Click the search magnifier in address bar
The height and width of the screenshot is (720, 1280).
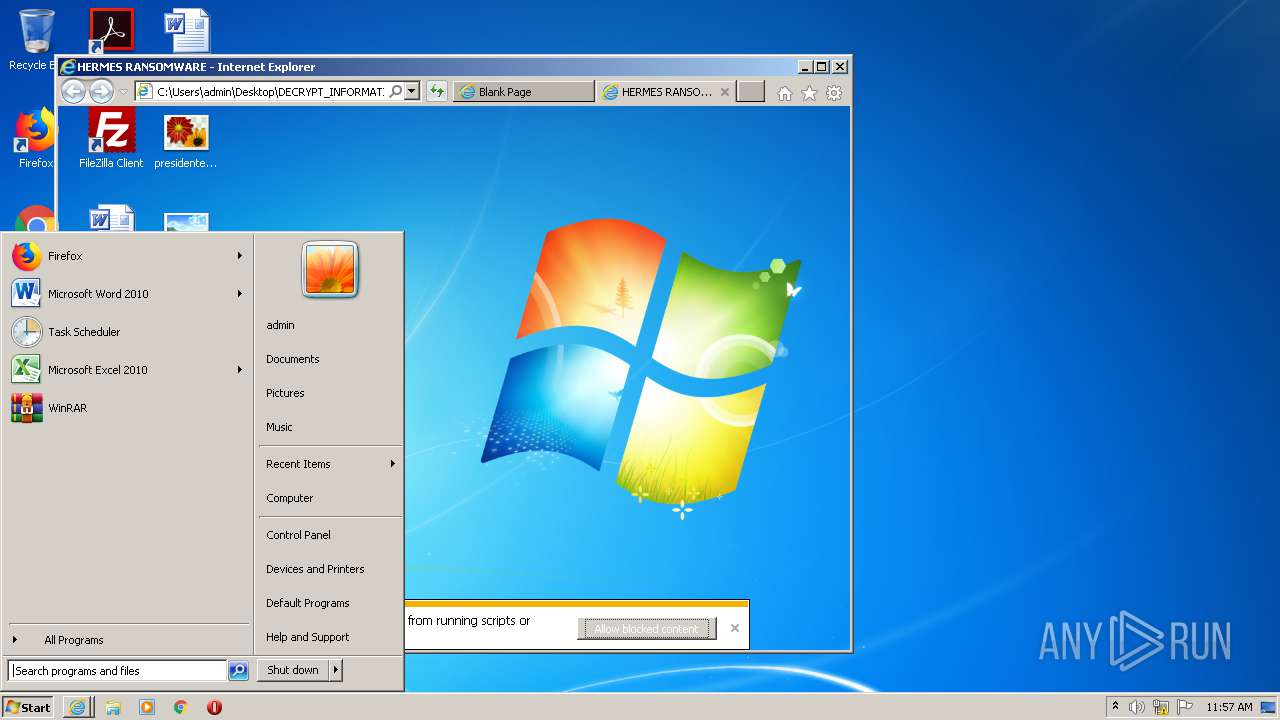396,92
